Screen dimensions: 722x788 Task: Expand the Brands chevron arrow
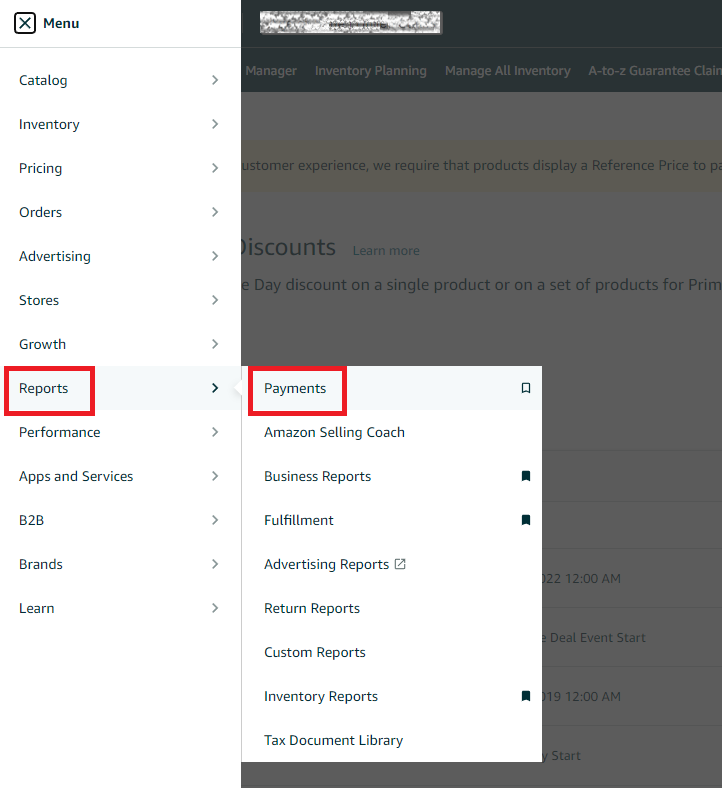pos(215,564)
